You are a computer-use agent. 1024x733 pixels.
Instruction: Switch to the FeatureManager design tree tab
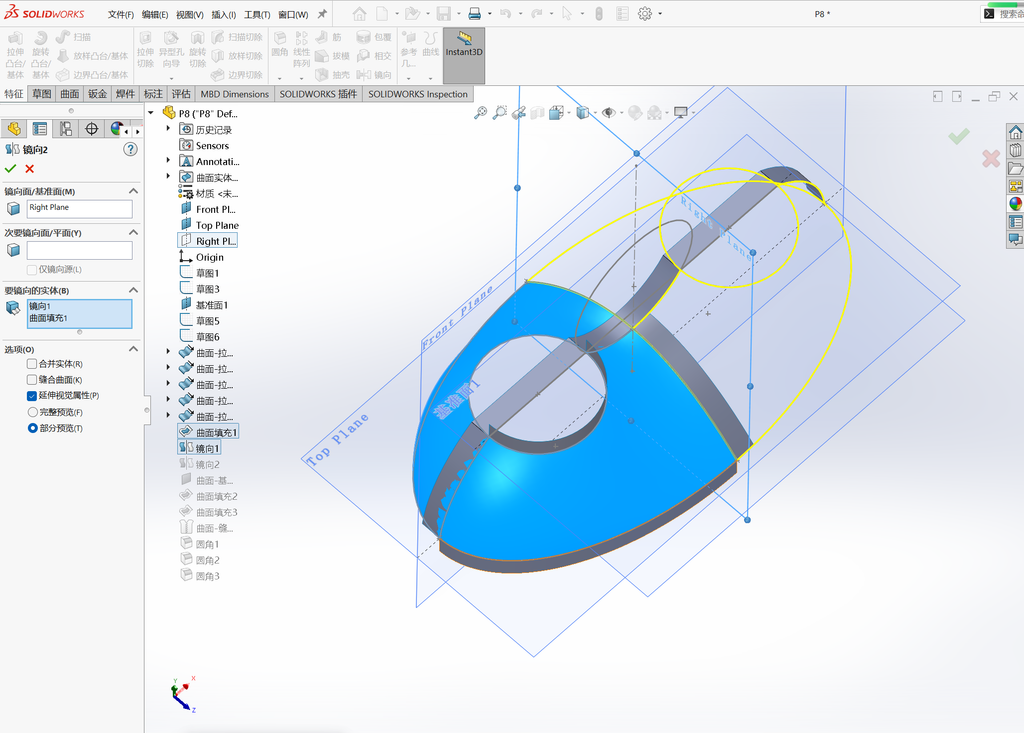coord(14,129)
